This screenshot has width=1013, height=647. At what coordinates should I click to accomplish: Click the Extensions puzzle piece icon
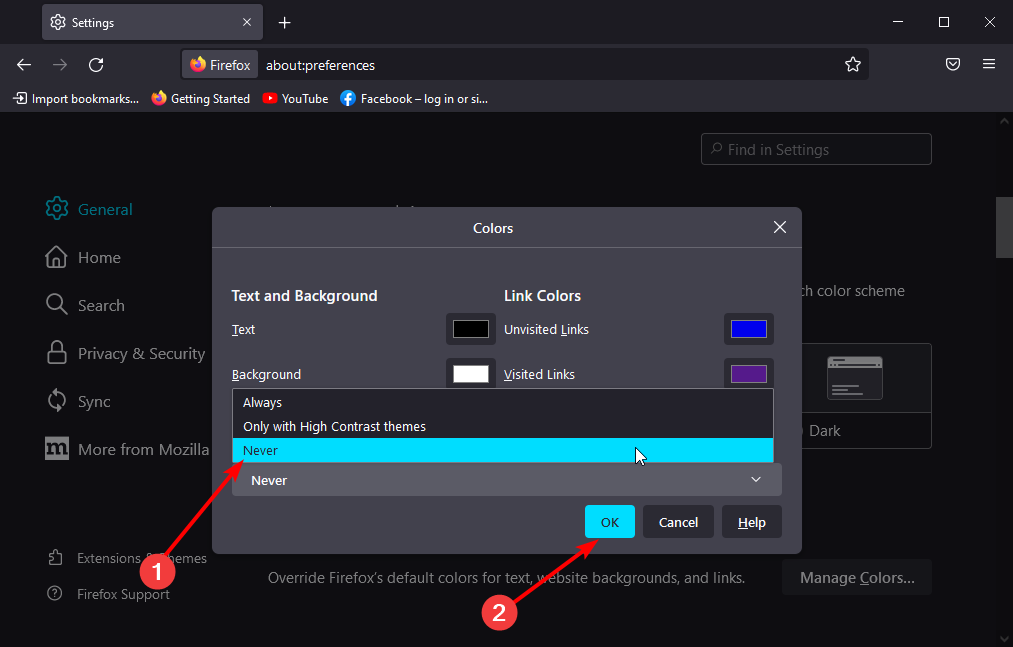(56, 557)
